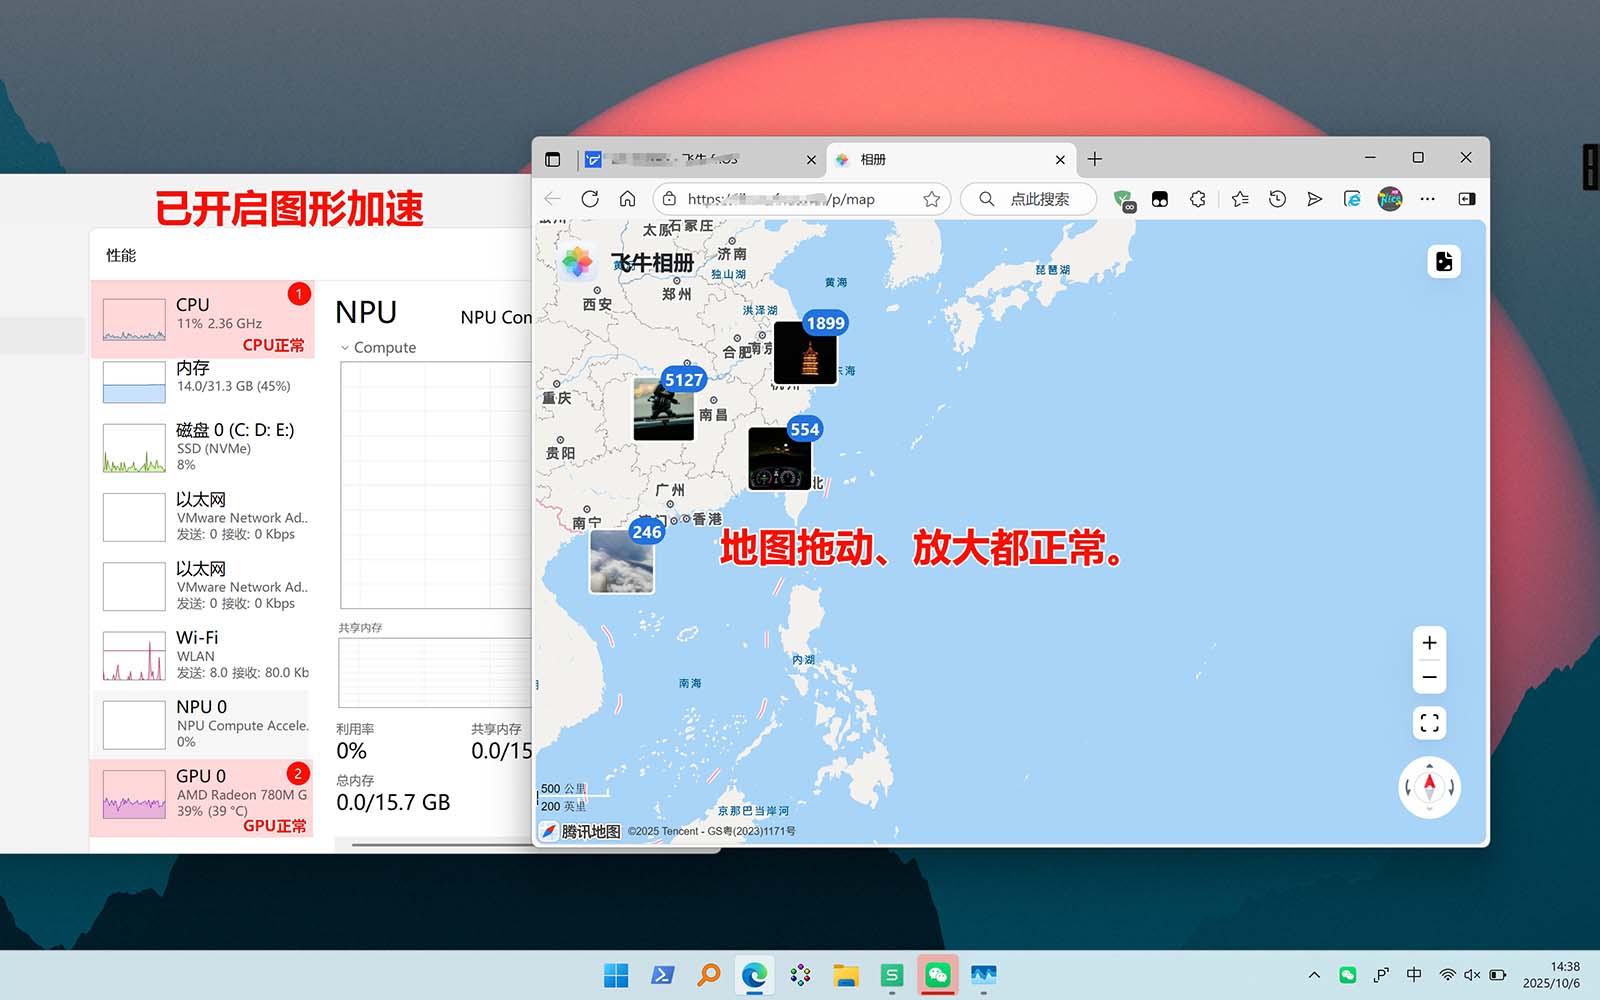This screenshot has height=1000, width=1600.
Task: Expand the Compute graph dropdown
Action: pyautogui.click(x=345, y=348)
